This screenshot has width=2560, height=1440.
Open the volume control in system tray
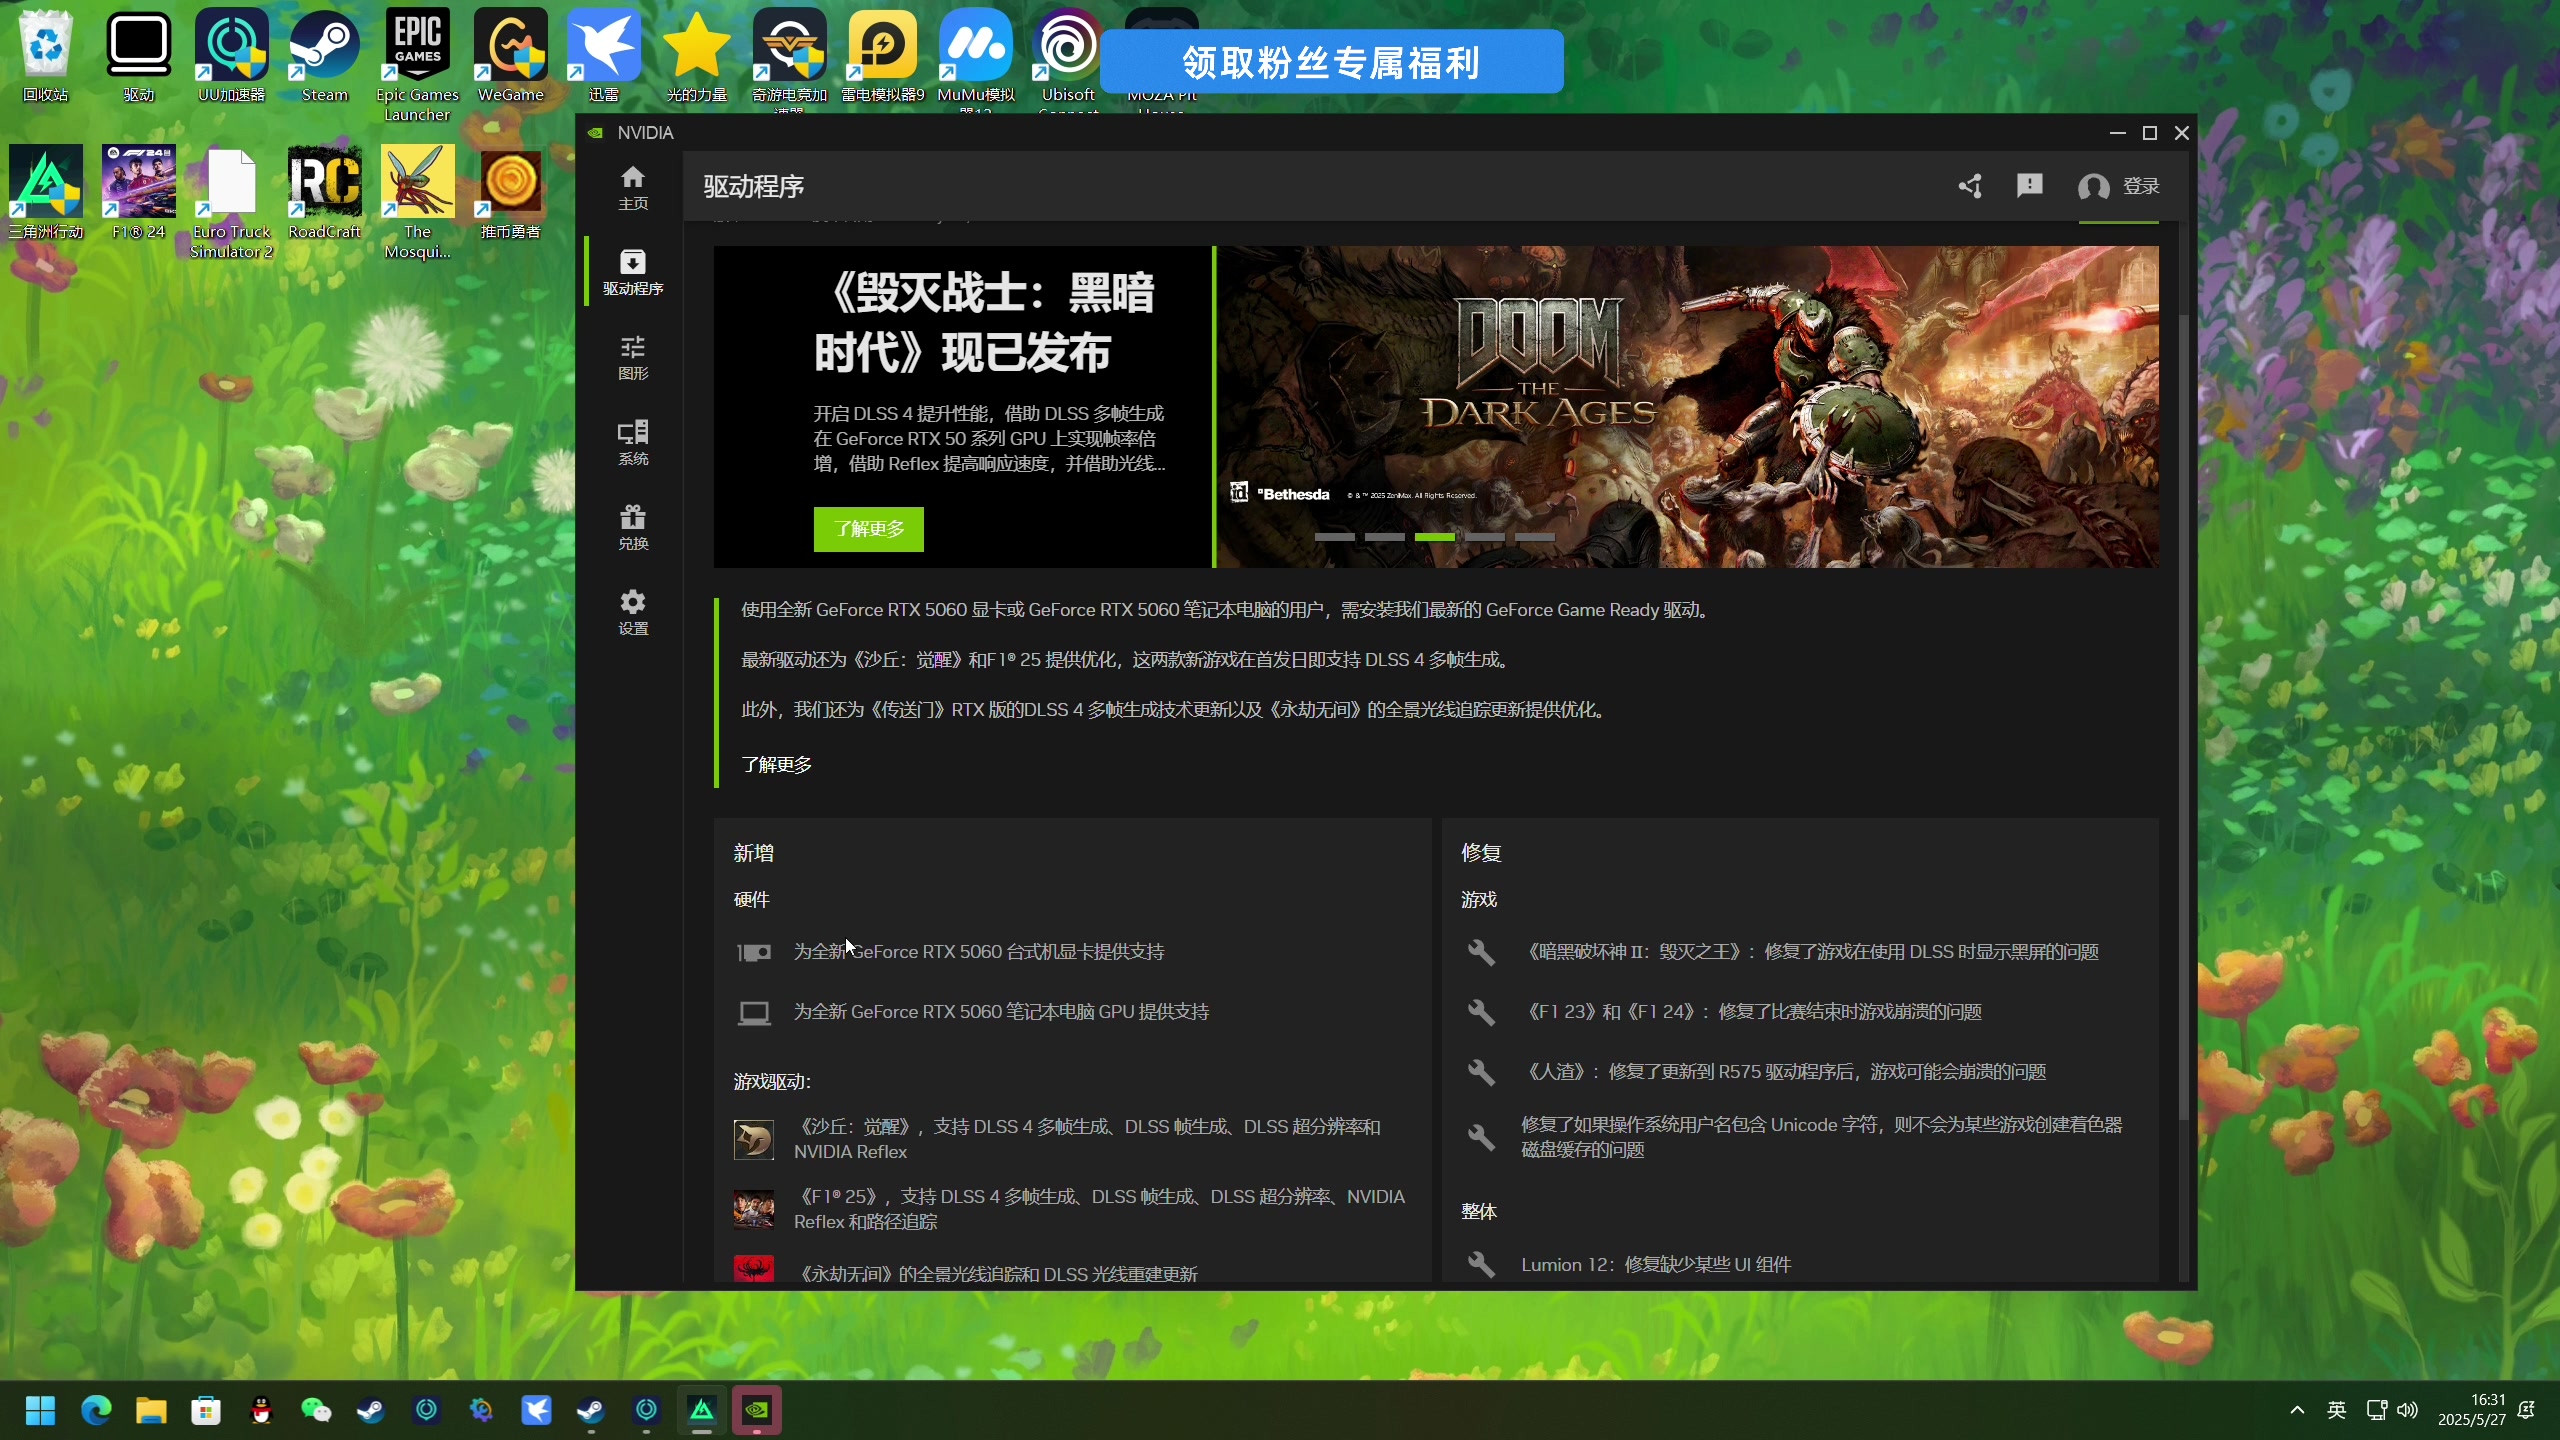pyautogui.click(x=2408, y=1410)
